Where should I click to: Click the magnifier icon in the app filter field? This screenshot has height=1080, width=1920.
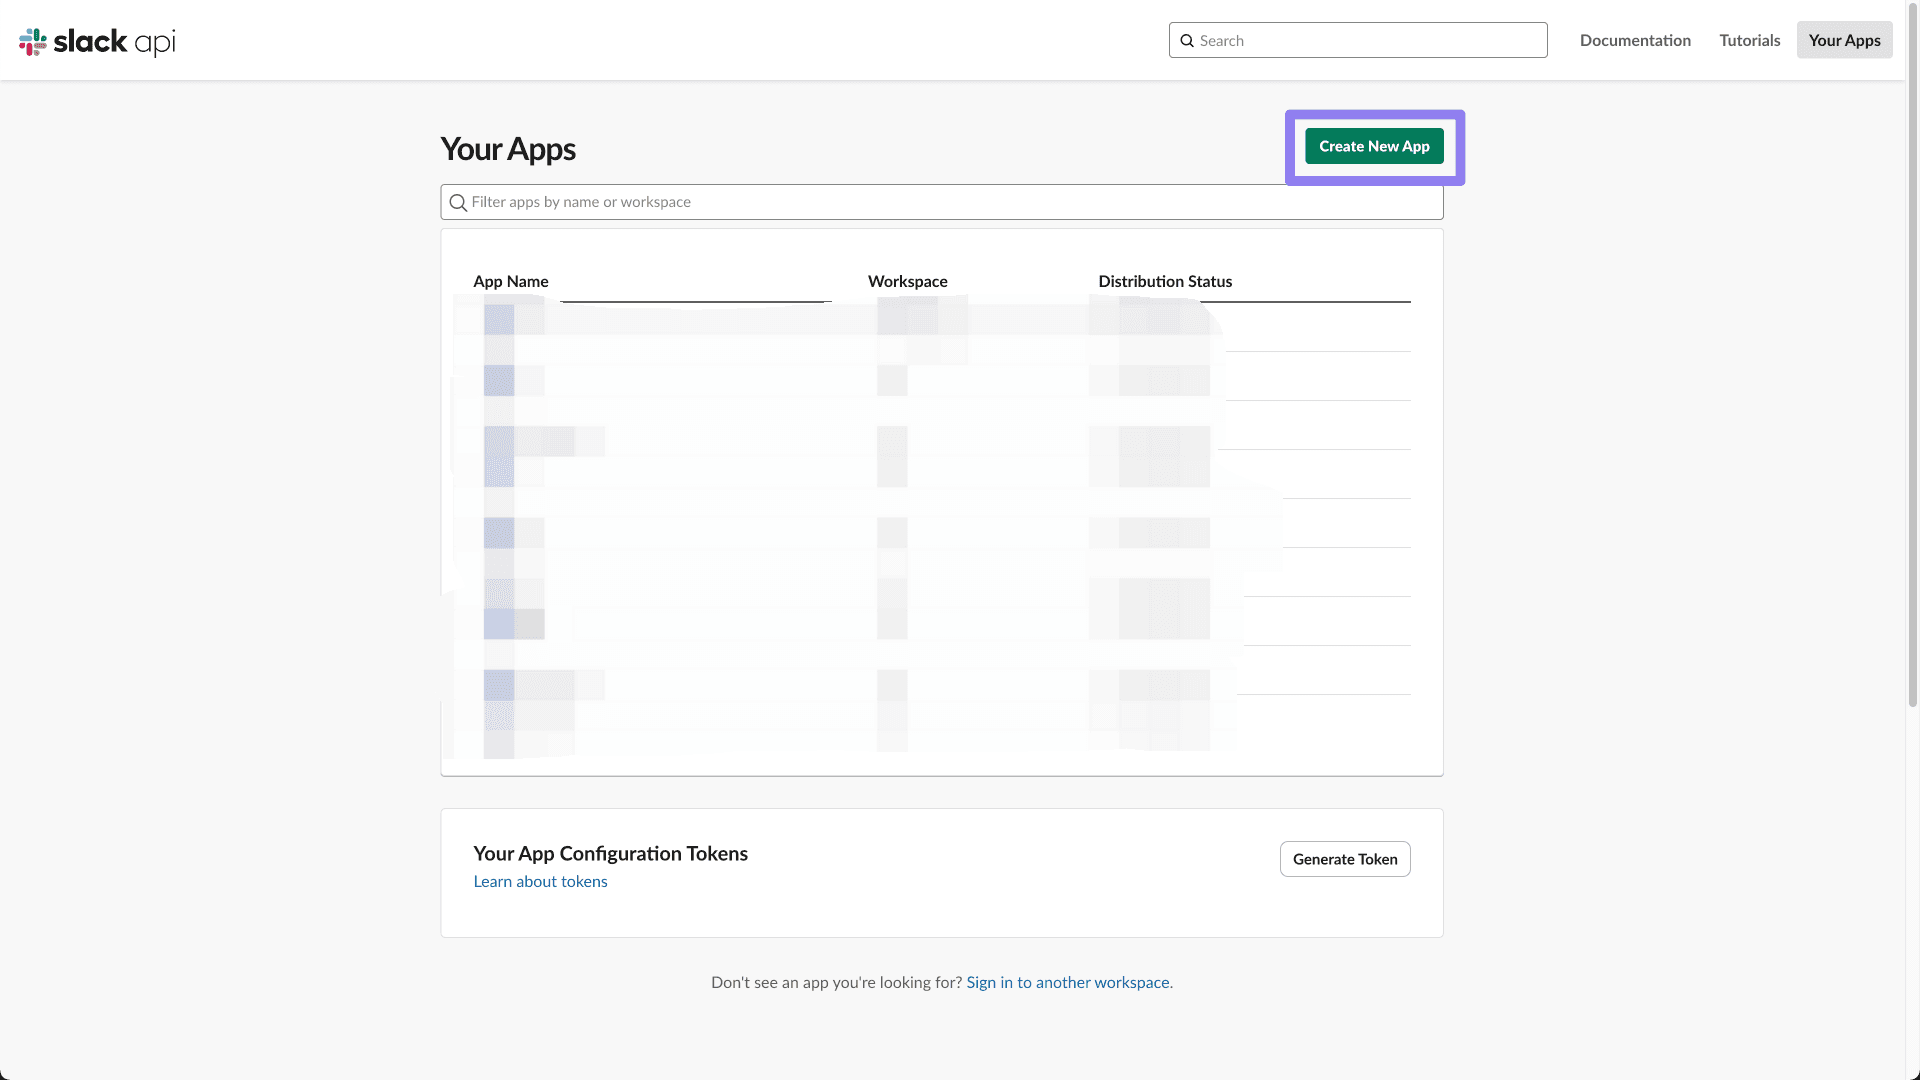point(458,203)
